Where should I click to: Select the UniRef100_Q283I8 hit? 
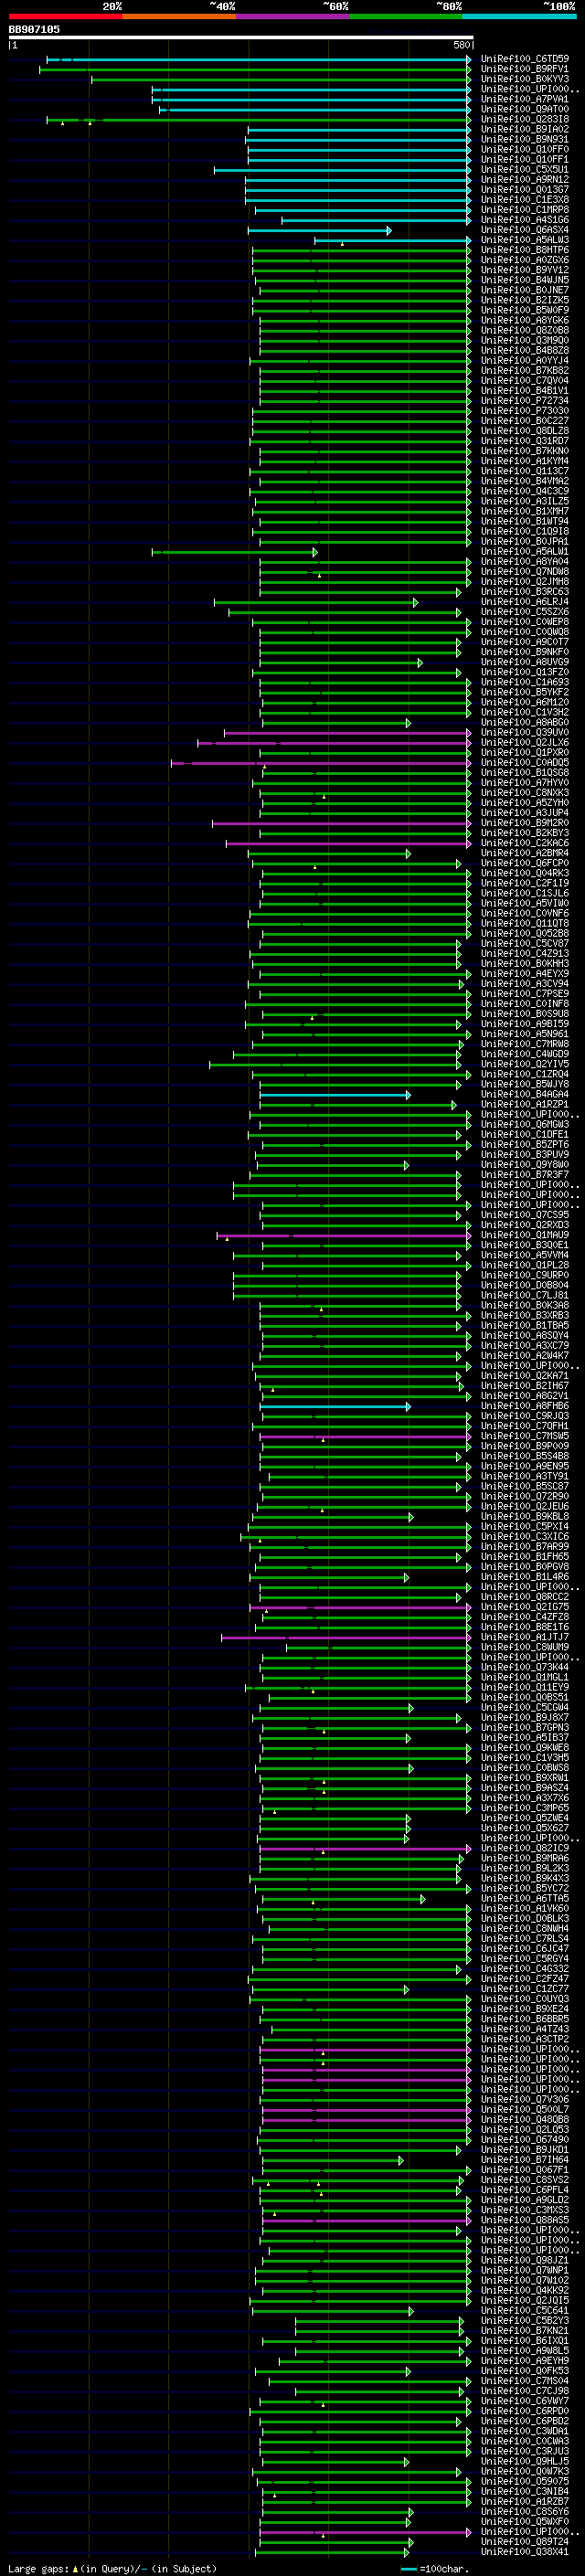(525, 120)
